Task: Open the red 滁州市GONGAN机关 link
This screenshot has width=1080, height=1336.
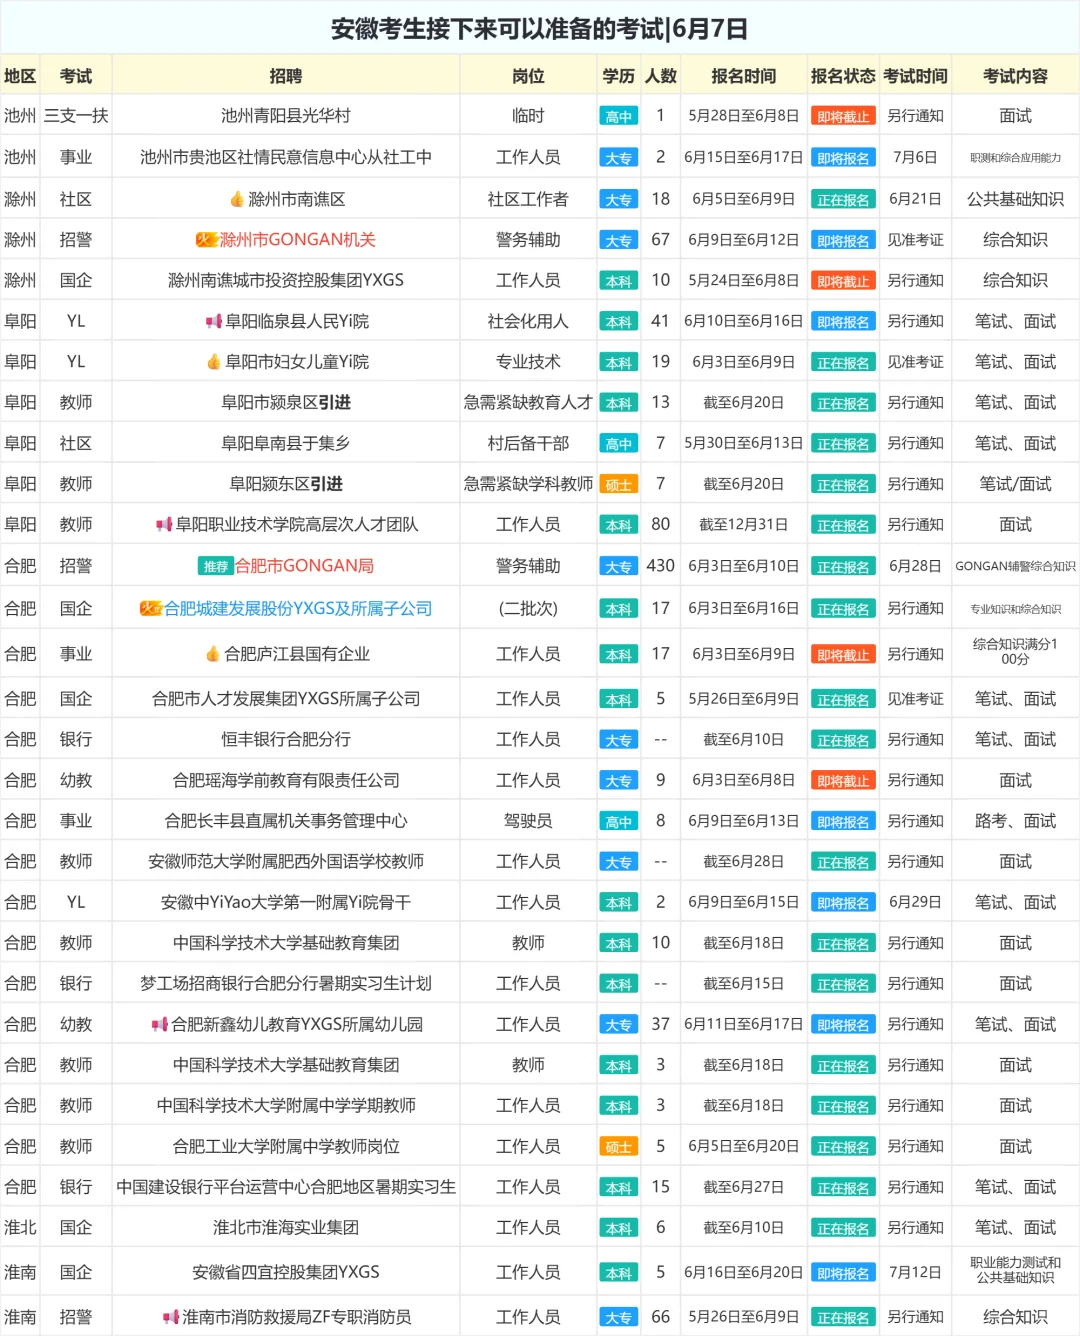Action: [x=298, y=240]
